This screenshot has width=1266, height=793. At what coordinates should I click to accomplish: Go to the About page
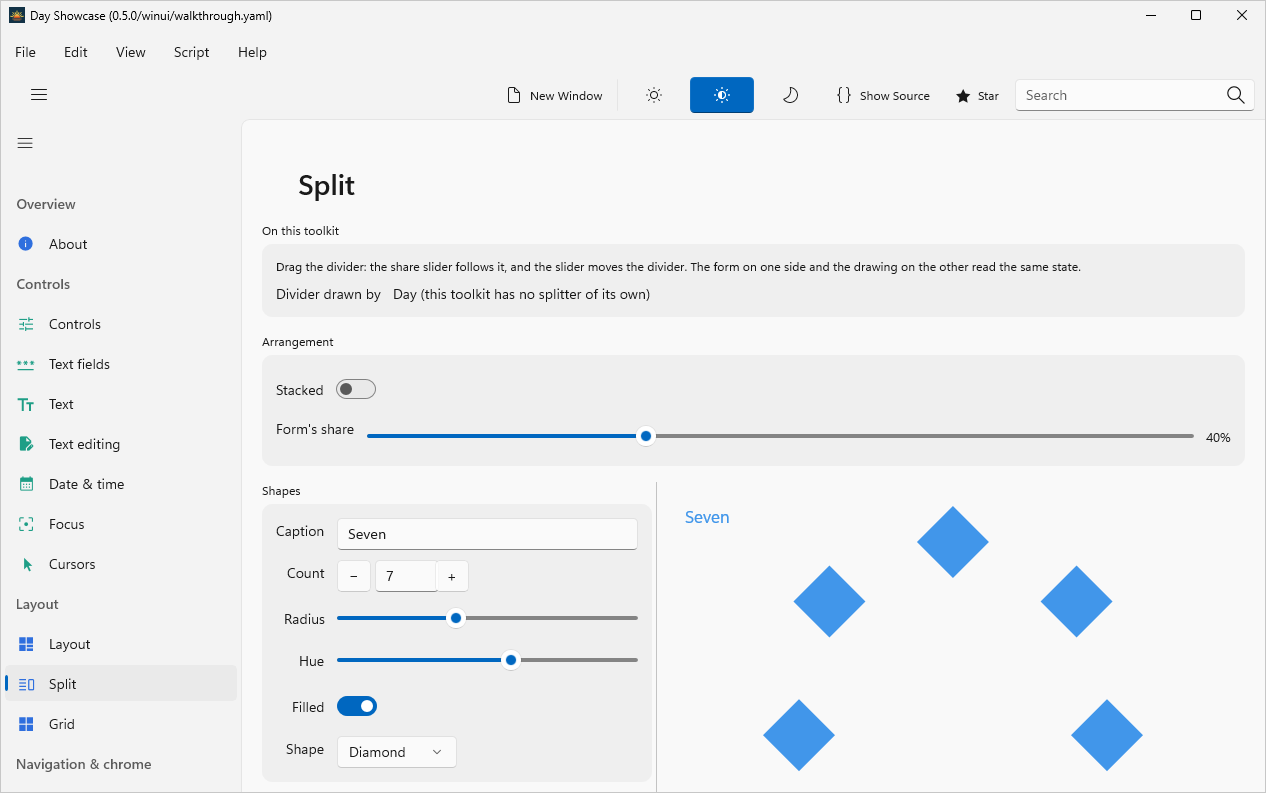(x=121, y=244)
